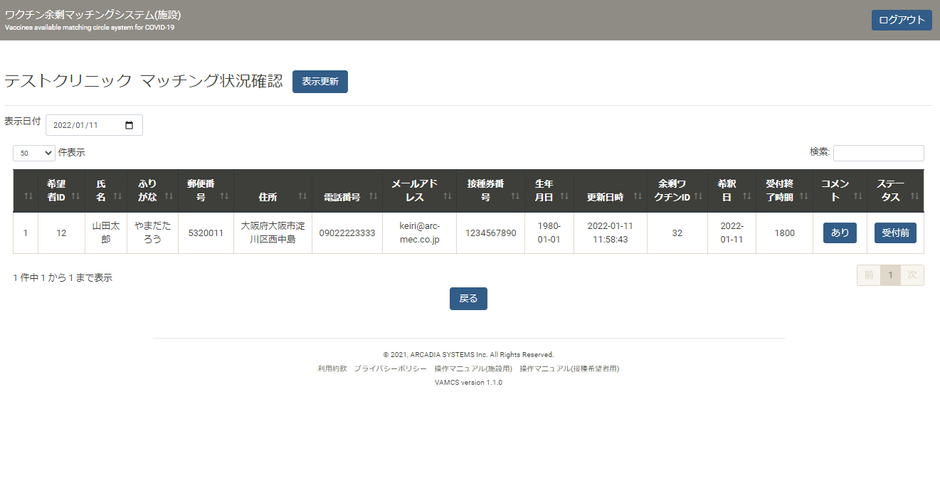This screenshot has height=490, width=940.
Task: Open the あり comment button
Action: [840, 233]
